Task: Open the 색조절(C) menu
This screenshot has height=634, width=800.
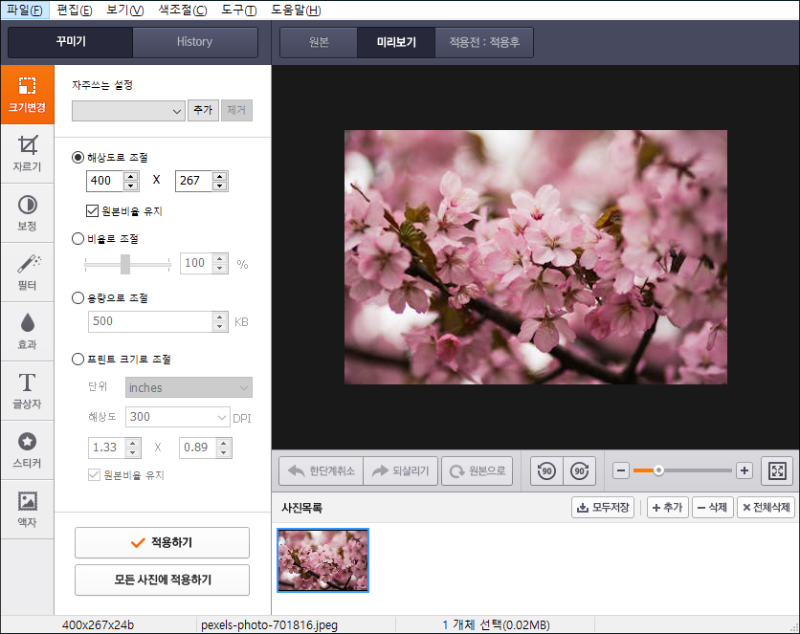Action: click(x=183, y=10)
